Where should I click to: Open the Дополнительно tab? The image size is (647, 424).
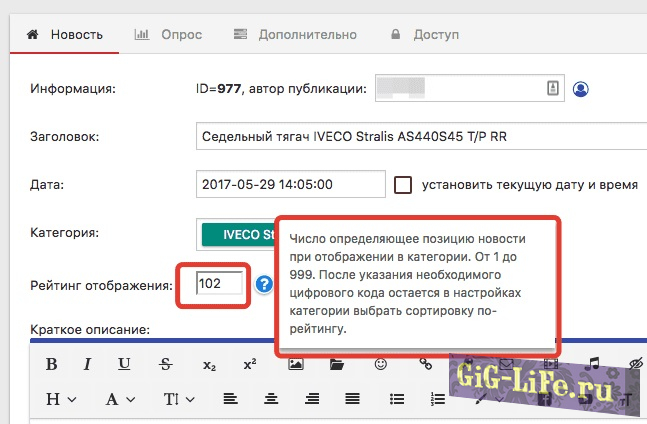point(295,35)
